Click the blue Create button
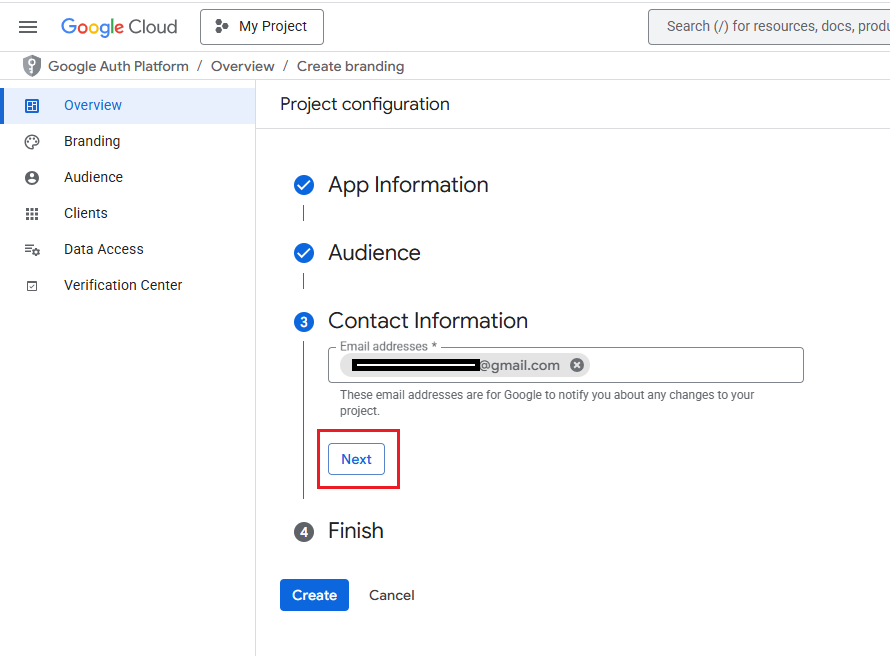The image size is (890, 656). click(314, 595)
